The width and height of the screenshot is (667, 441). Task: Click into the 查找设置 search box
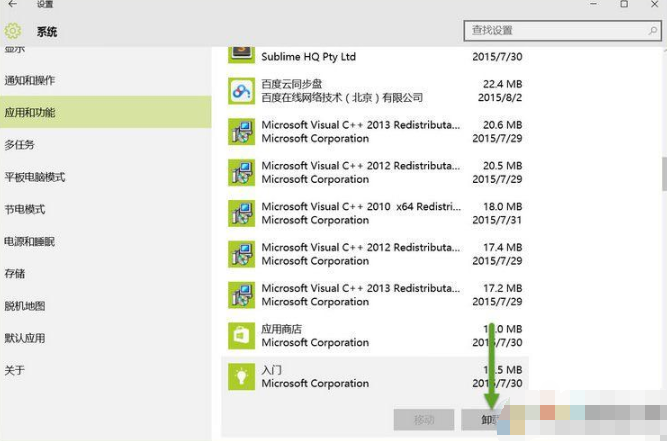tap(560, 31)
